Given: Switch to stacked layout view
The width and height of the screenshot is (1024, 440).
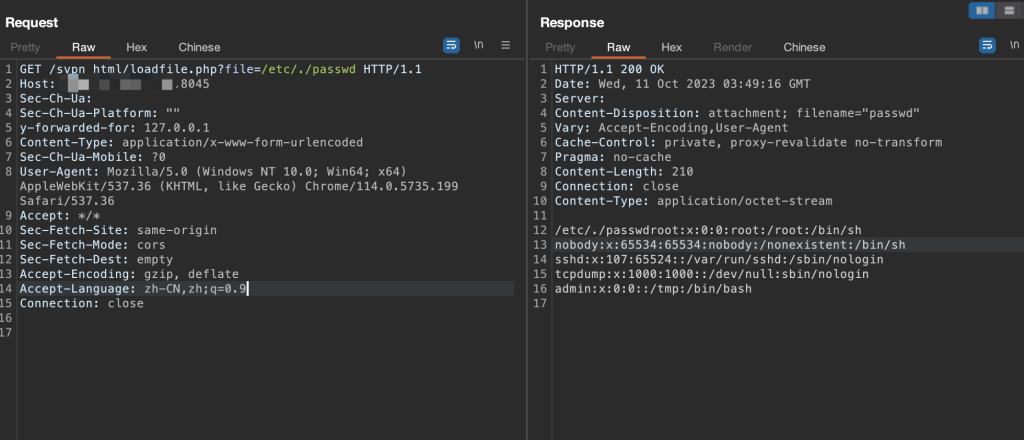Looking at the screenshot, I should [x=1009, y=10].
